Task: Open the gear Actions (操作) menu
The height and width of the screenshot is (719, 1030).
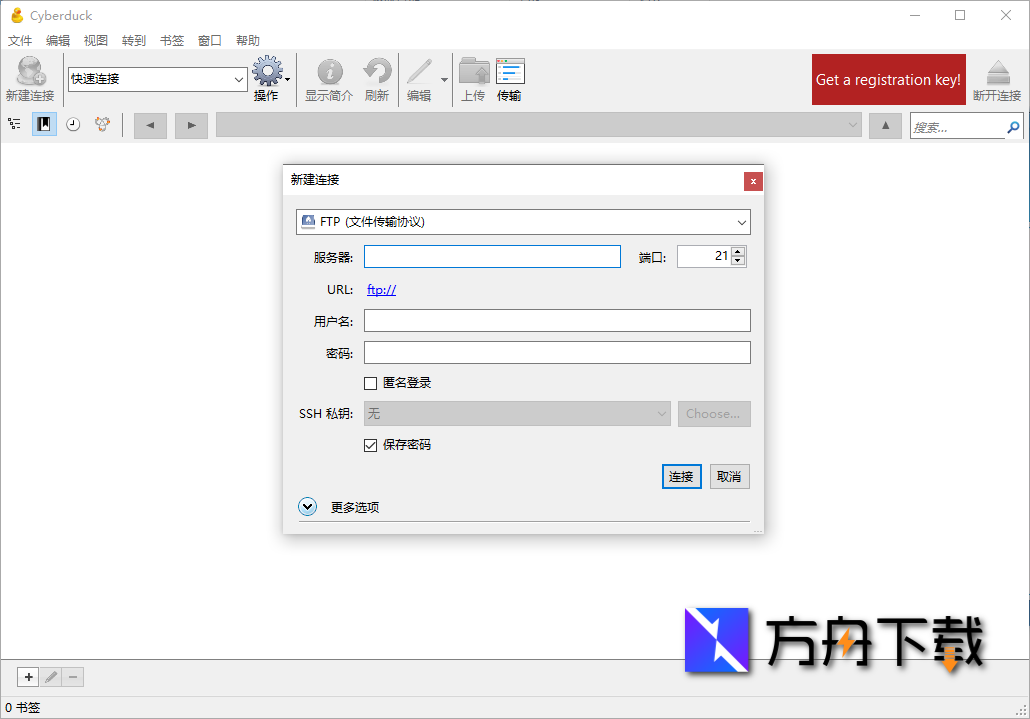Action: coord(268,73)
